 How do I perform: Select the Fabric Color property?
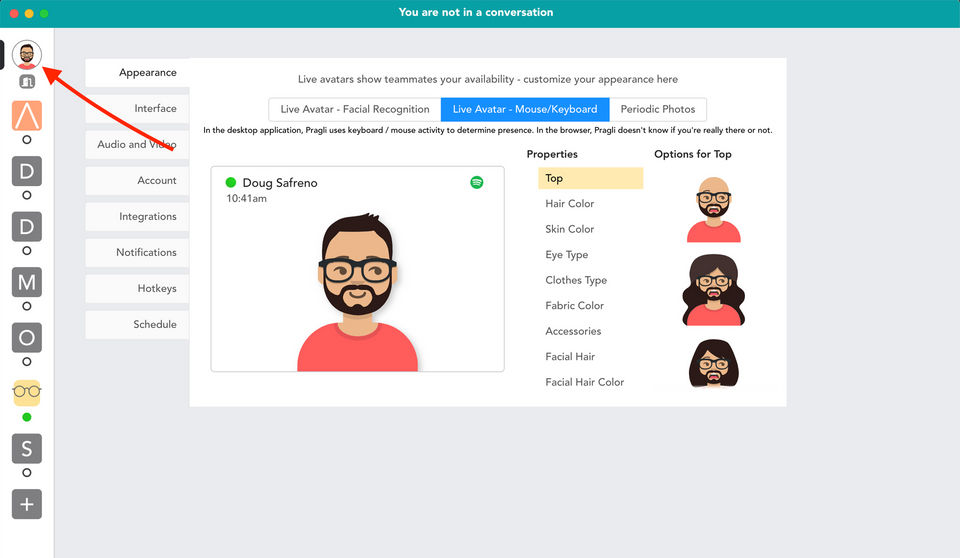pyautogui.click(x=574, y=306)
